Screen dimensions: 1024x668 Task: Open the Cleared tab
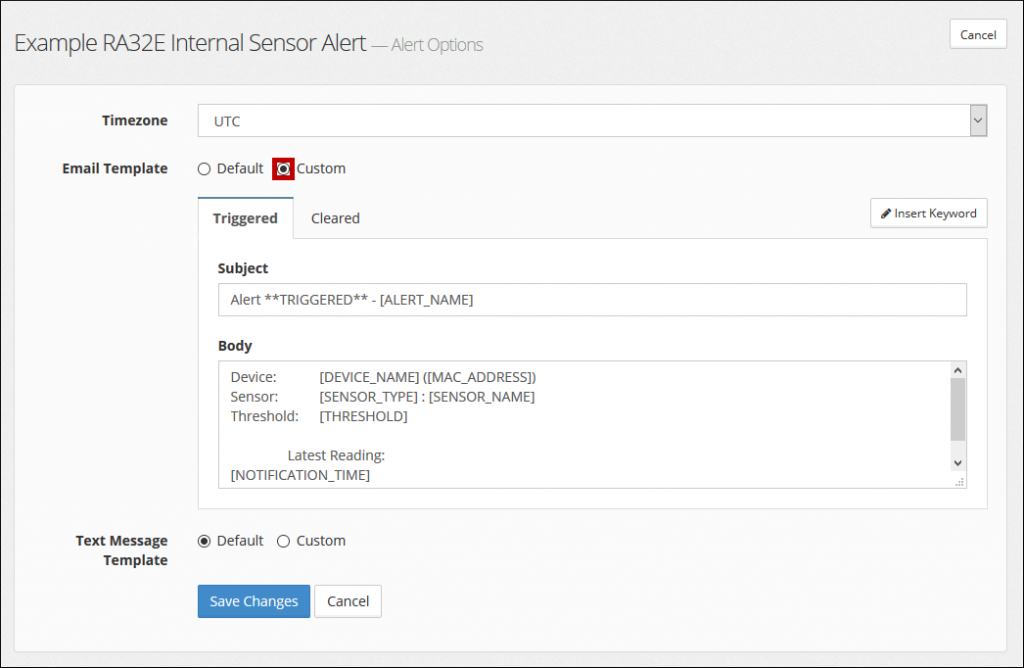click(x=335, y=218)
